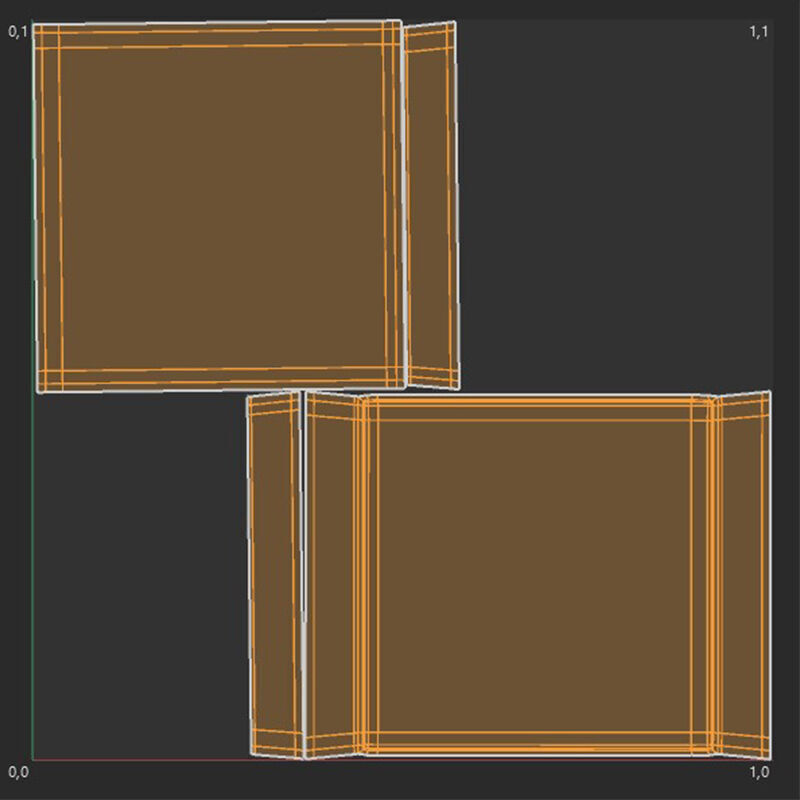Screen dimensions: 800x800
Task: Click the "1,0" UV corner label
Action: pyautogui.click(x=759, y=772)
